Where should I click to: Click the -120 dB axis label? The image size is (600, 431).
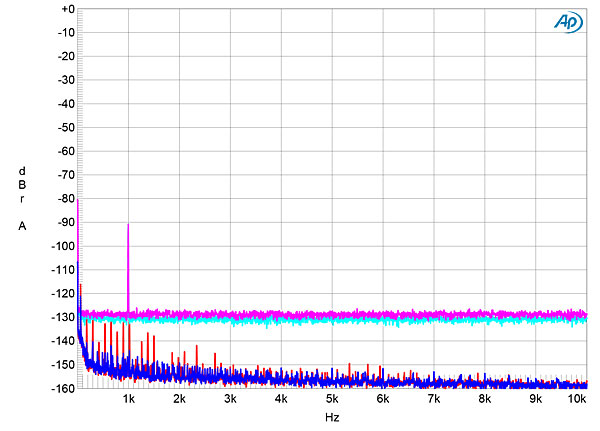pos(63,294)
